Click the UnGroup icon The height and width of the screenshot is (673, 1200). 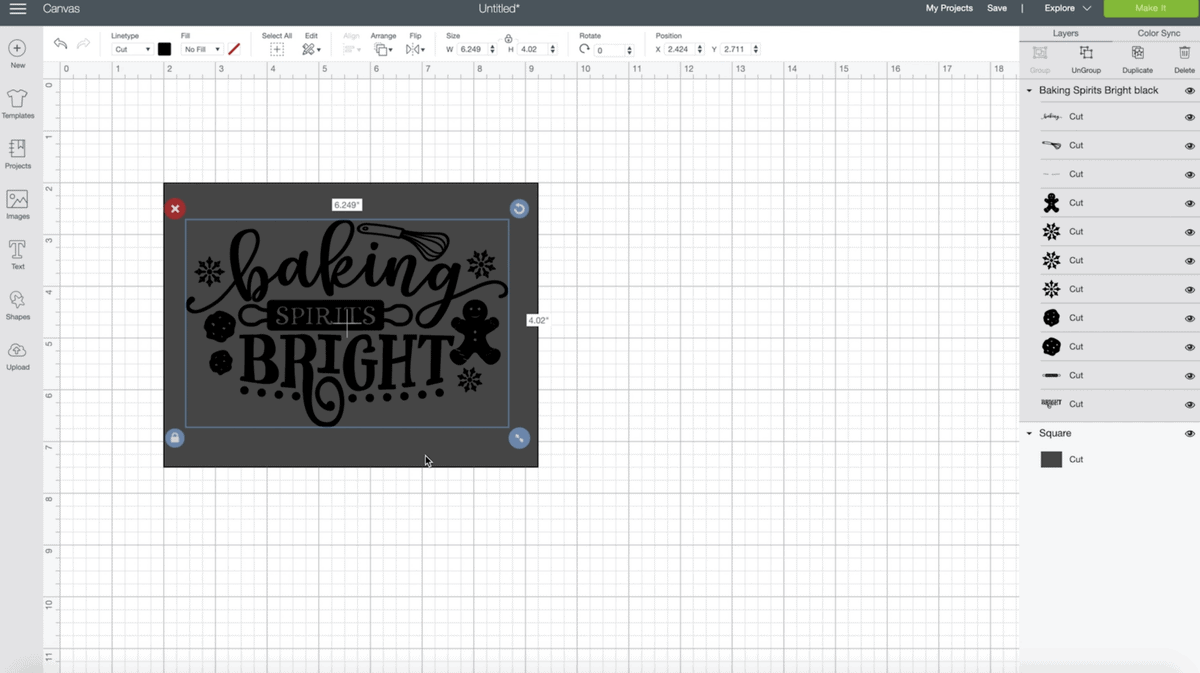click(x=1086, y=53)
